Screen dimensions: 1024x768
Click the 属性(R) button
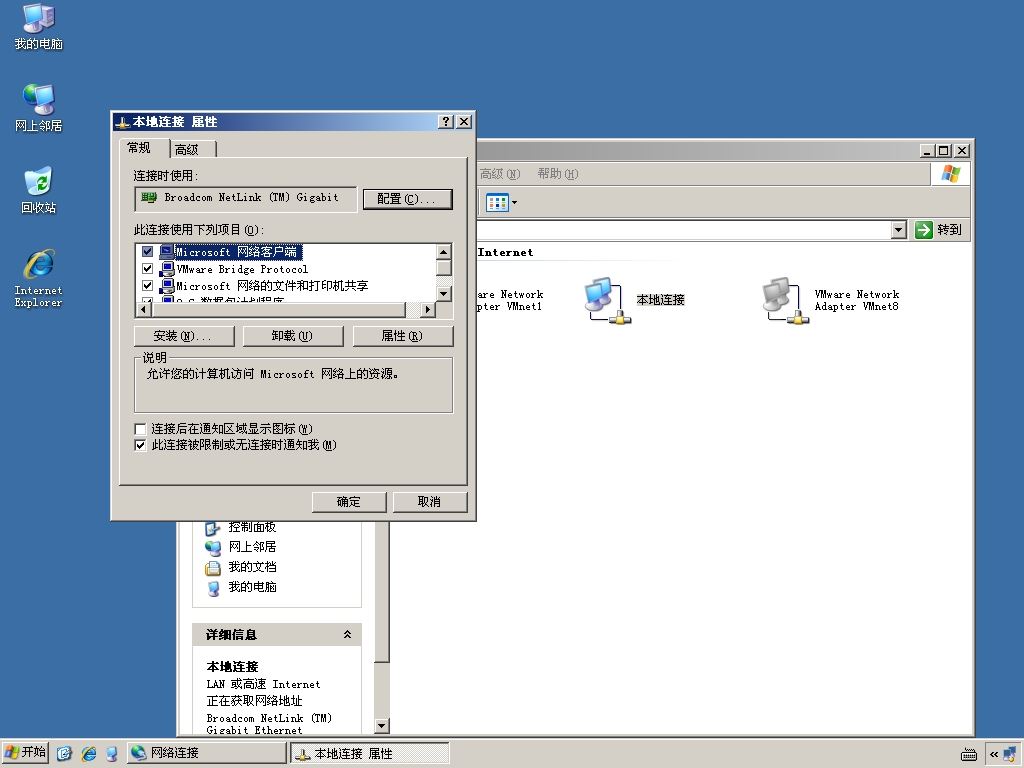[402, 336]
